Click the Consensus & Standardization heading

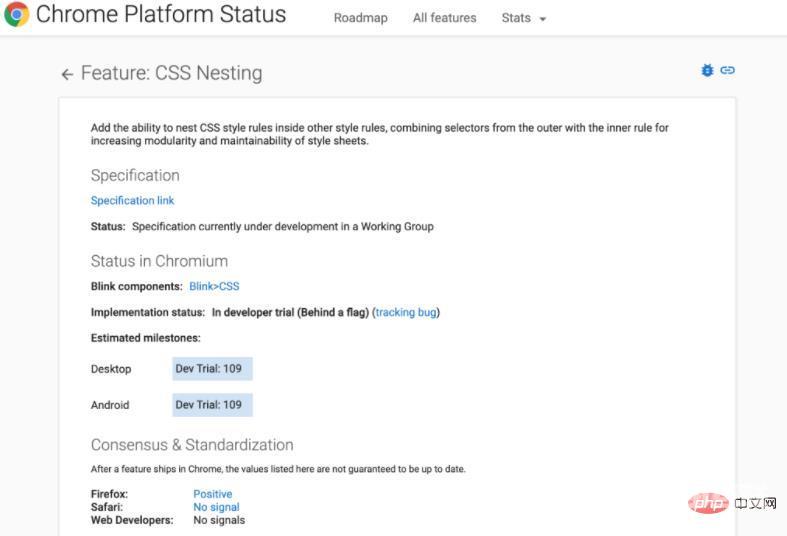(192, 445)
